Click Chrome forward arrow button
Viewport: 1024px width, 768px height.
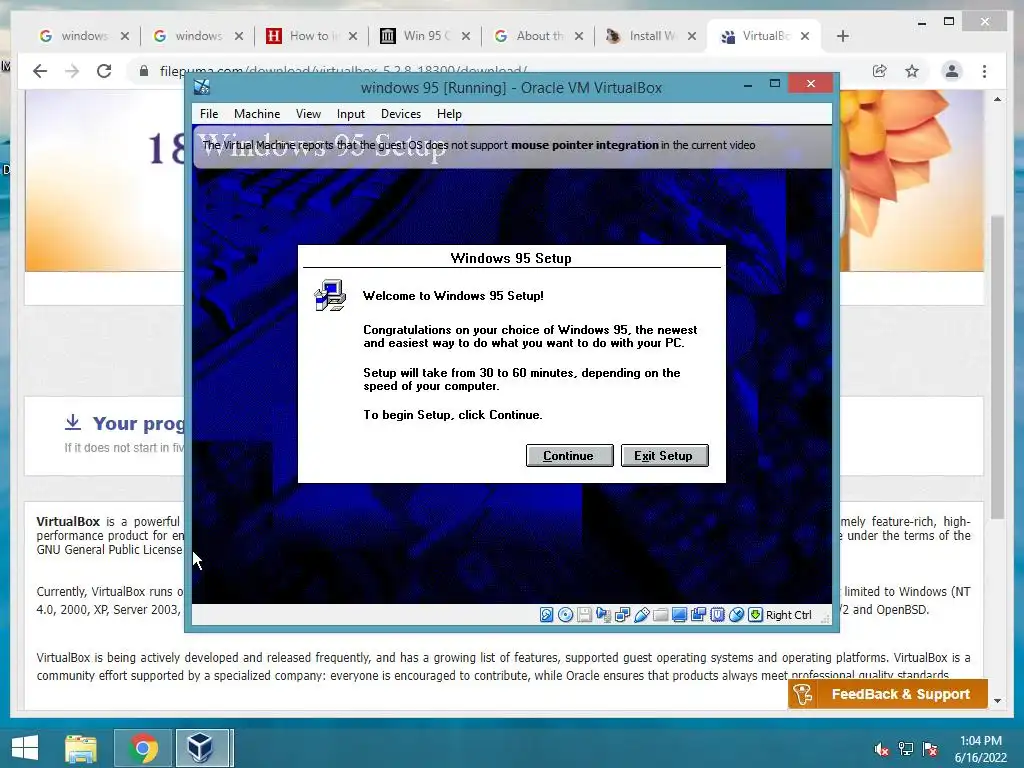click(72, 71)
